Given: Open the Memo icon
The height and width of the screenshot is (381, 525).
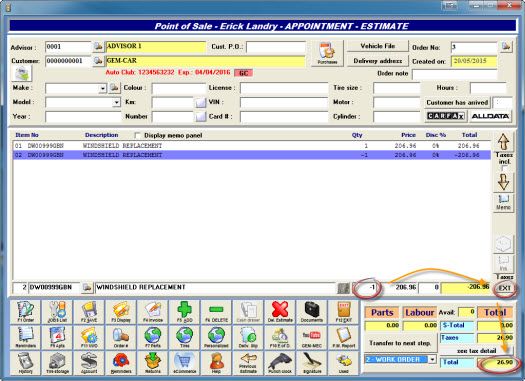Looking at the screenshot, I should (503, 203).
